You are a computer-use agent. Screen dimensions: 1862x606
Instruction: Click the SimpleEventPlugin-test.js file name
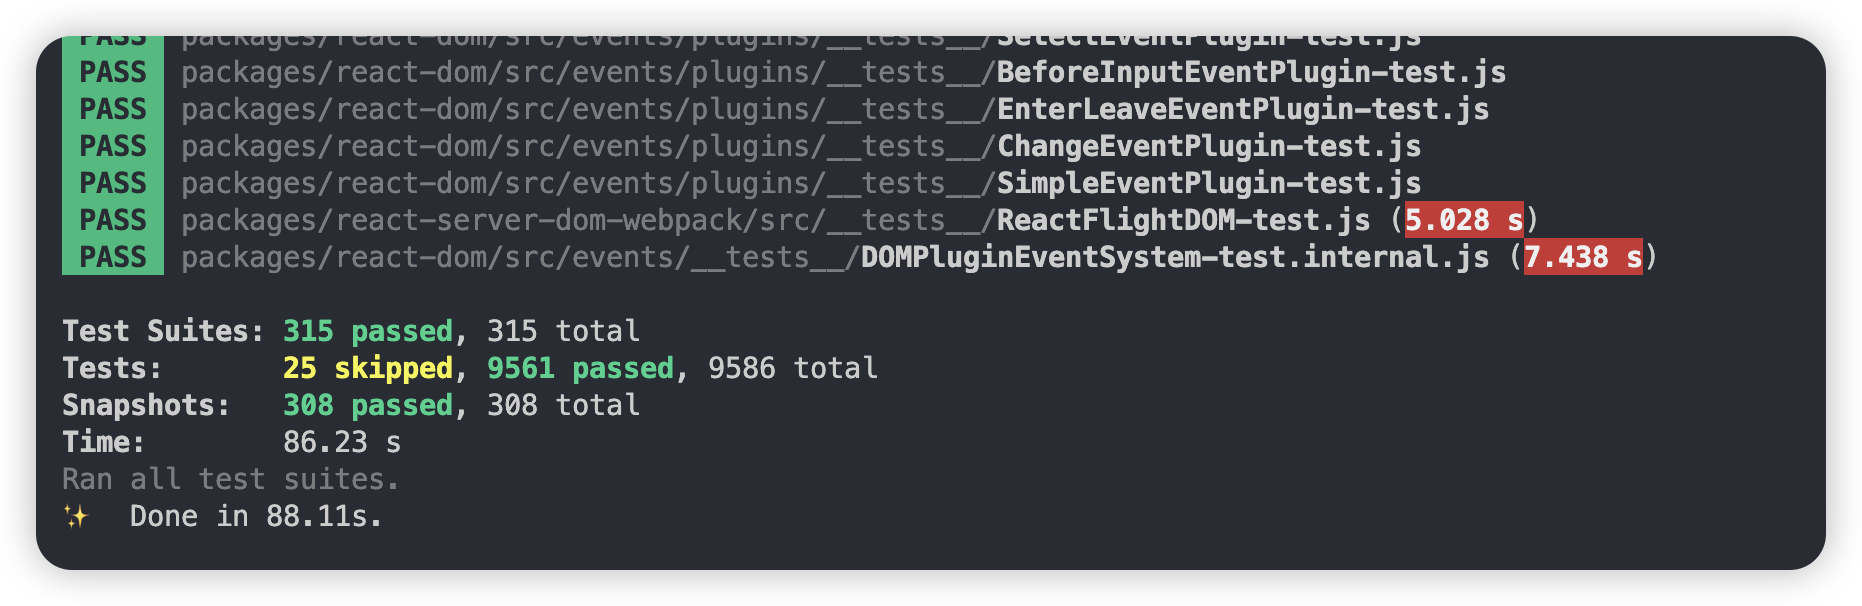1208,184
